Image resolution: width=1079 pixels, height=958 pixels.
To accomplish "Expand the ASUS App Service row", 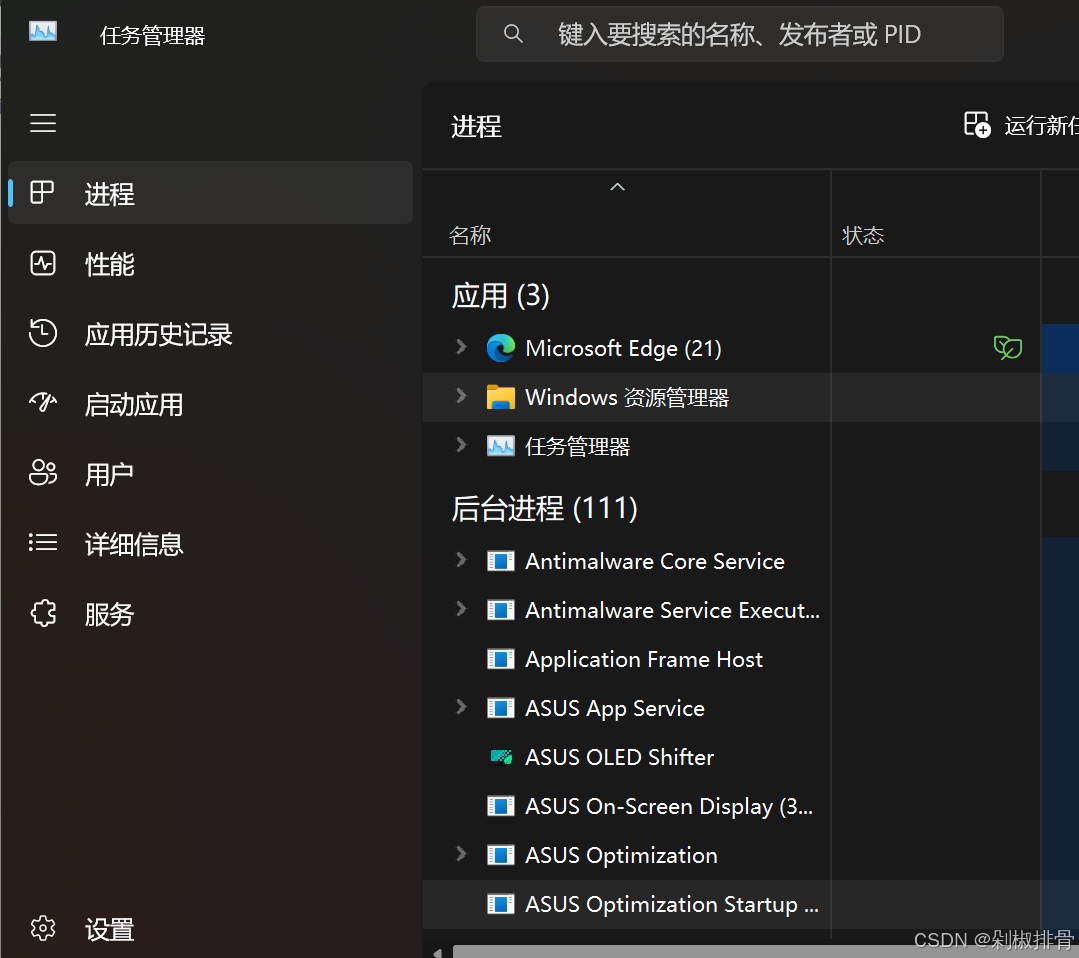I will (461, 707).
